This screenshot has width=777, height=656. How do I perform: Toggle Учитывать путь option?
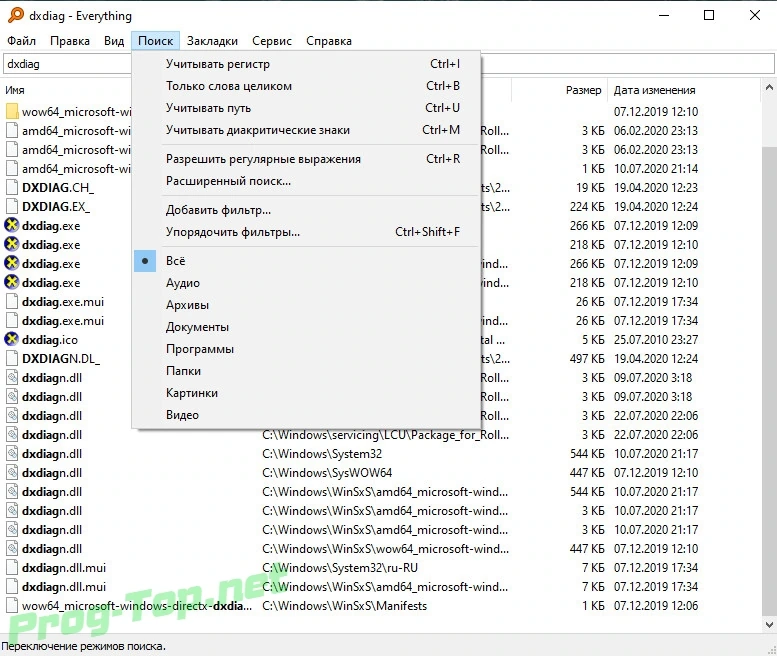click(x=306, y=108)
